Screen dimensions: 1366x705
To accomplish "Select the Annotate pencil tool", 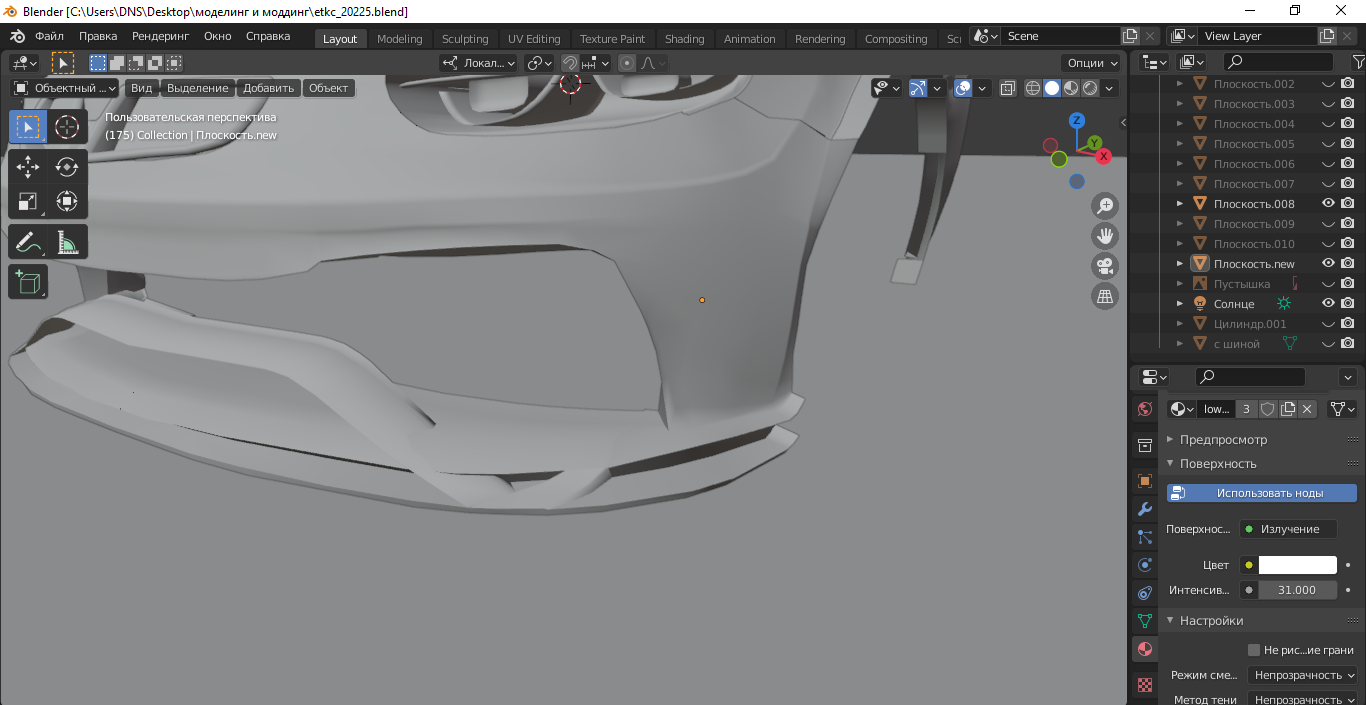I will (28, 242).
